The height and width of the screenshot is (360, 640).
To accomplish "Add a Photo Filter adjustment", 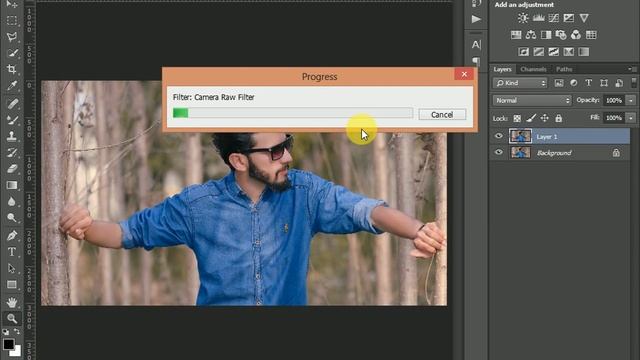I will (561, 35).
